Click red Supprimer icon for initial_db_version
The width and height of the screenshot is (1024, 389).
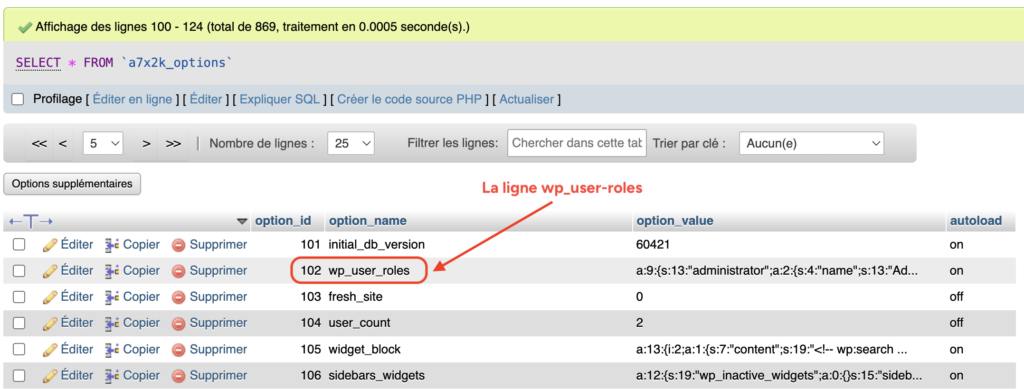point(179,245)
